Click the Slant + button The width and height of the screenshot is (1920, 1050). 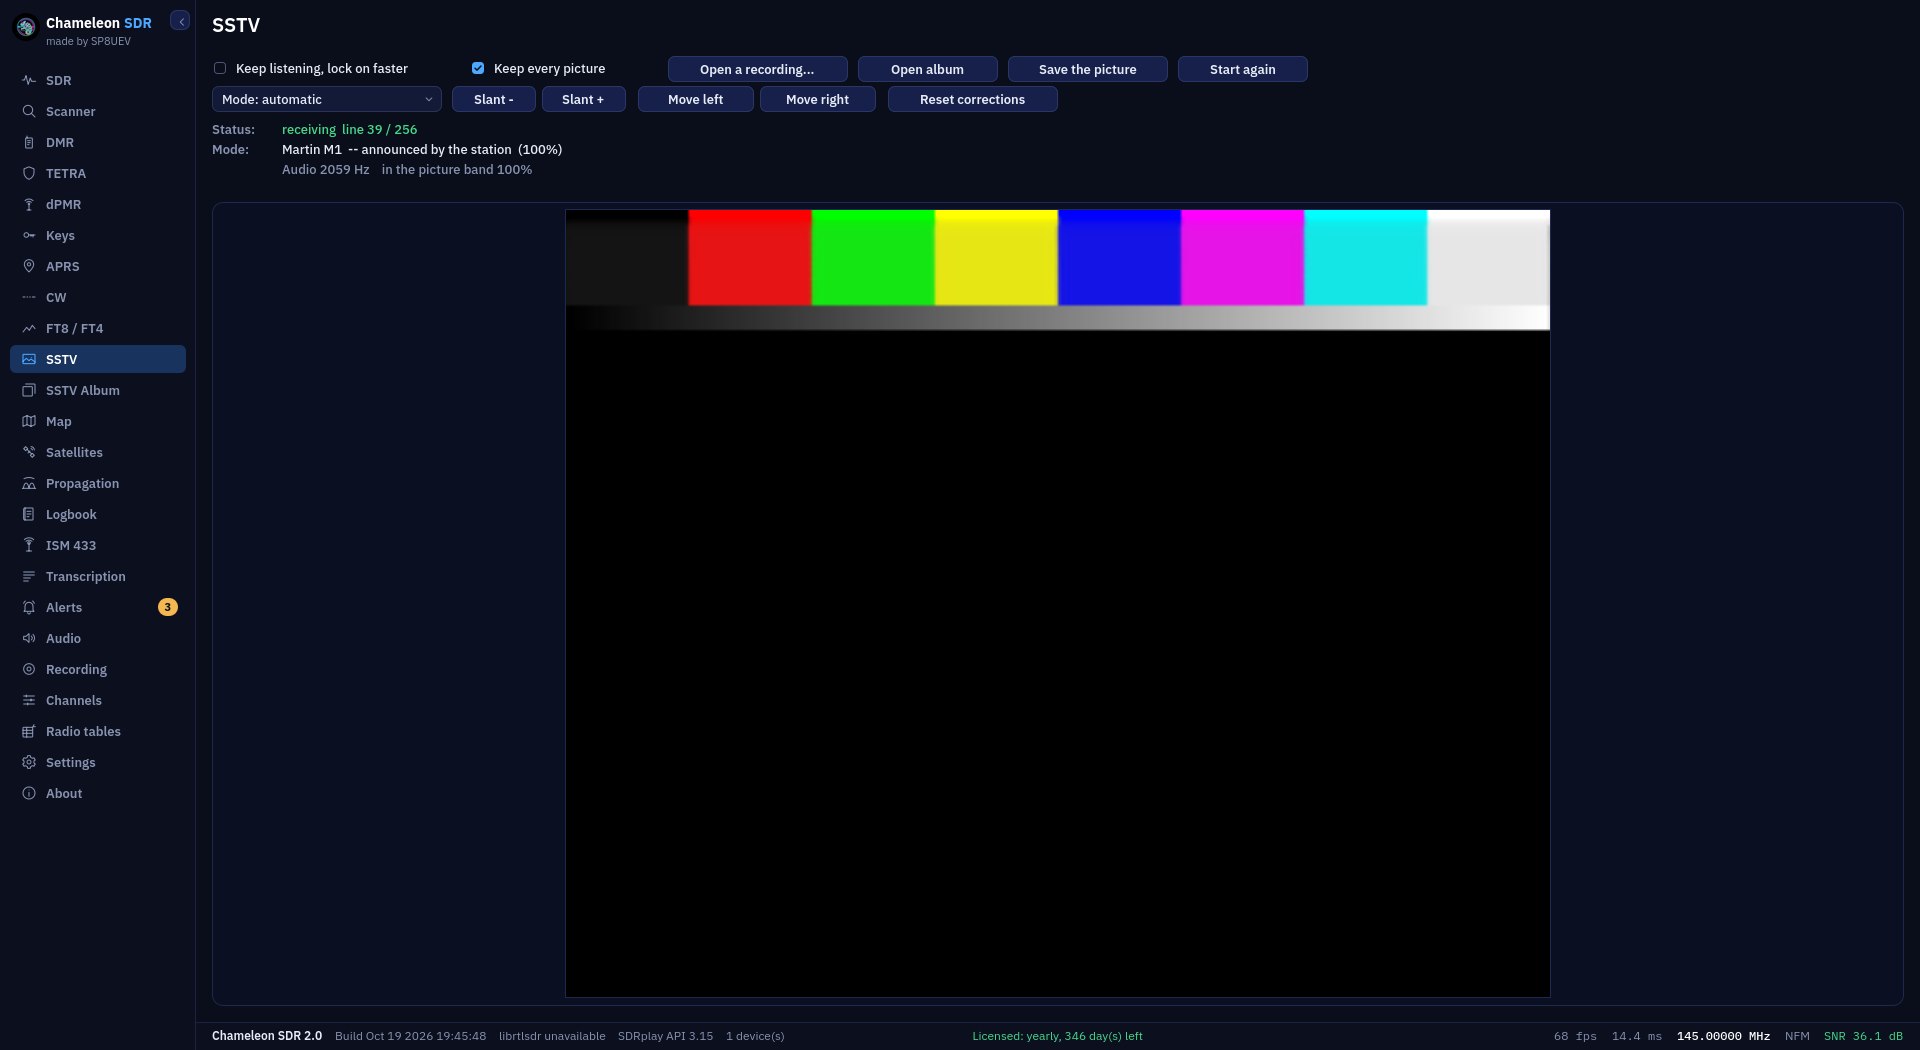click(x=583, y=99)
